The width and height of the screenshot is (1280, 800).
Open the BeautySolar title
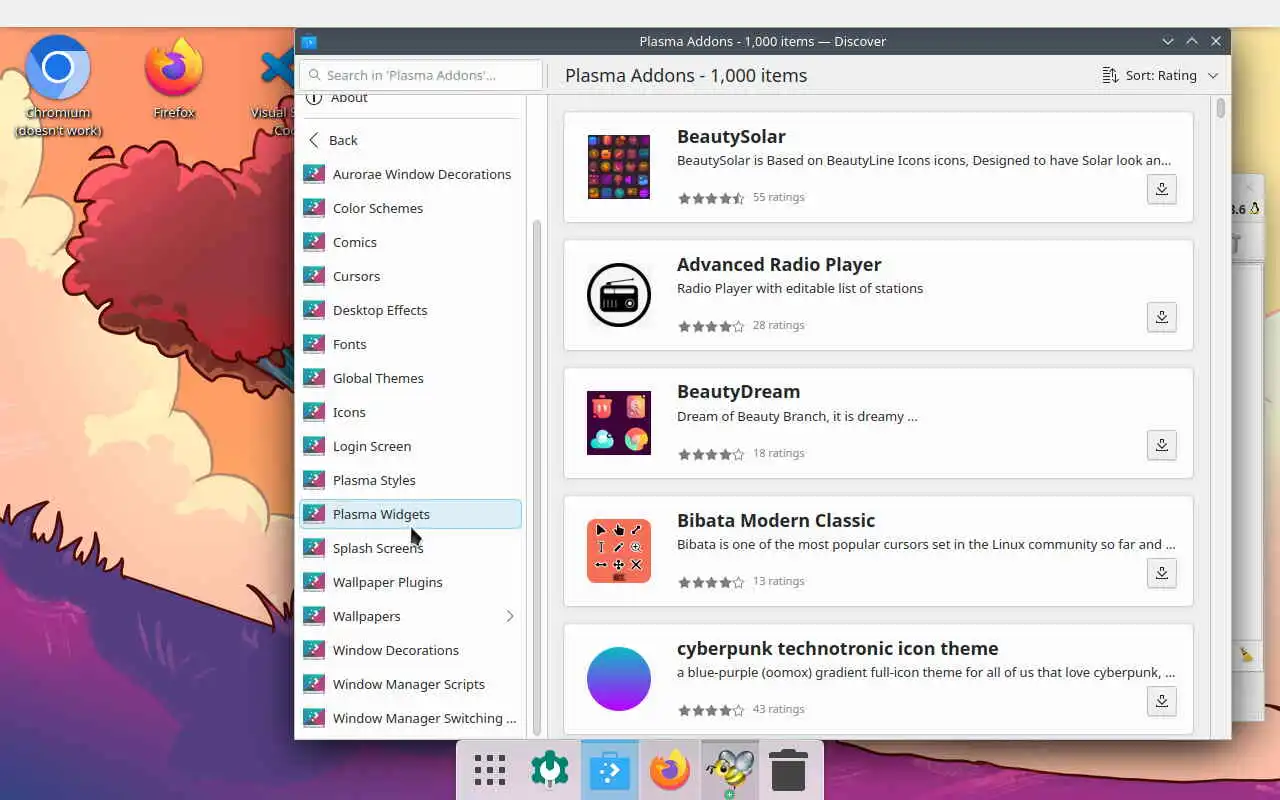[731, 137]
